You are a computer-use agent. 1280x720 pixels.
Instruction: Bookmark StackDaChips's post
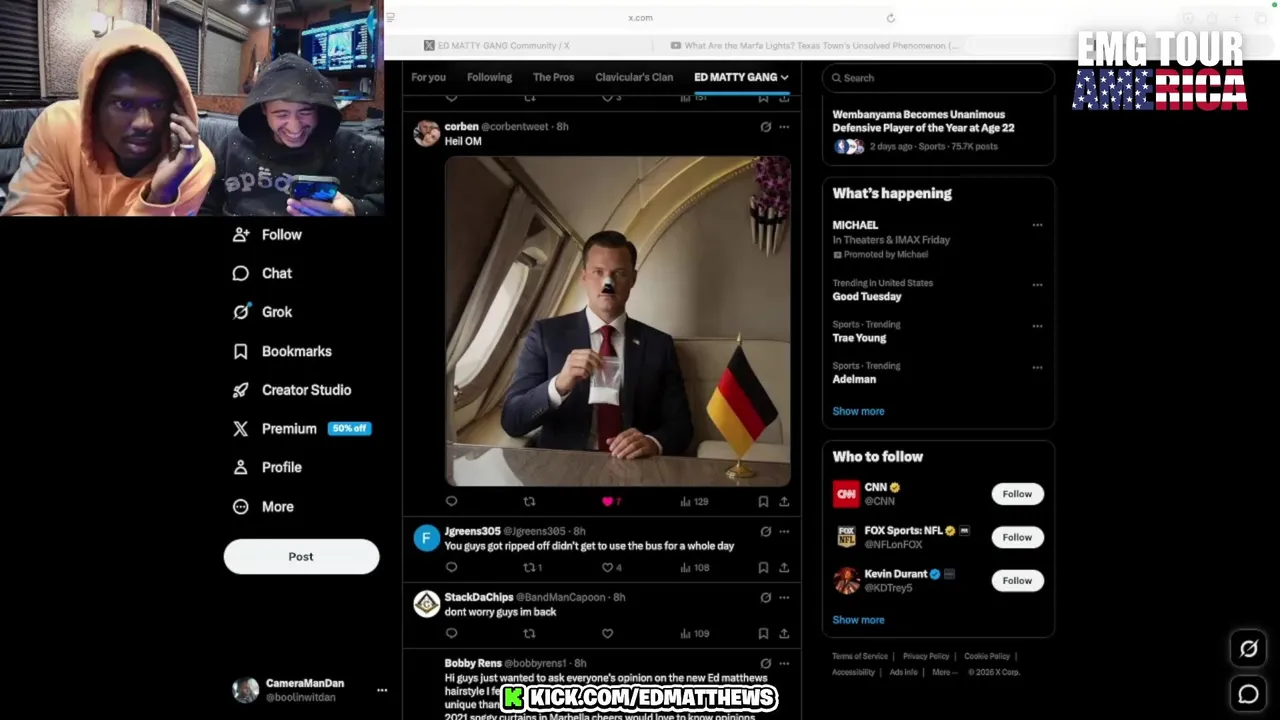point(763,633)
